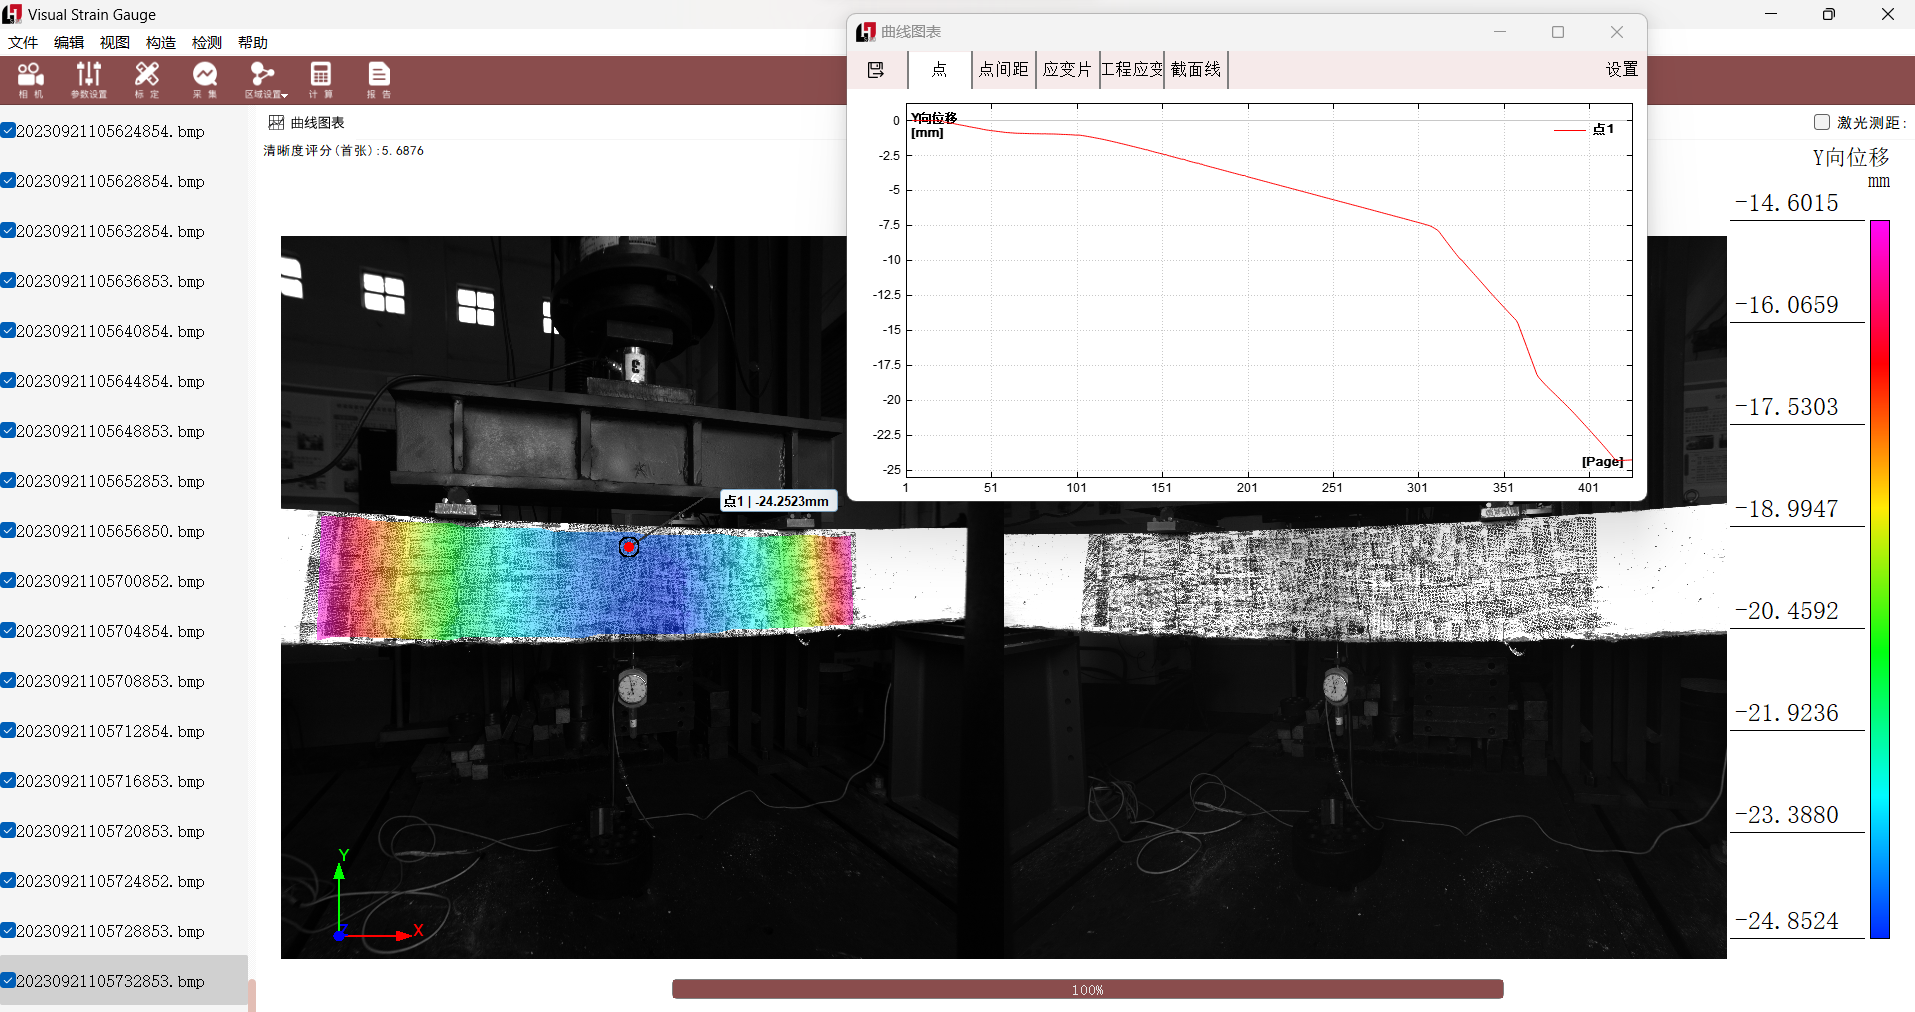Image resolution: width=1915 pixels, height=1012 pixels.
Task: Open the 报告 report tool
Action: pos(379,80)
